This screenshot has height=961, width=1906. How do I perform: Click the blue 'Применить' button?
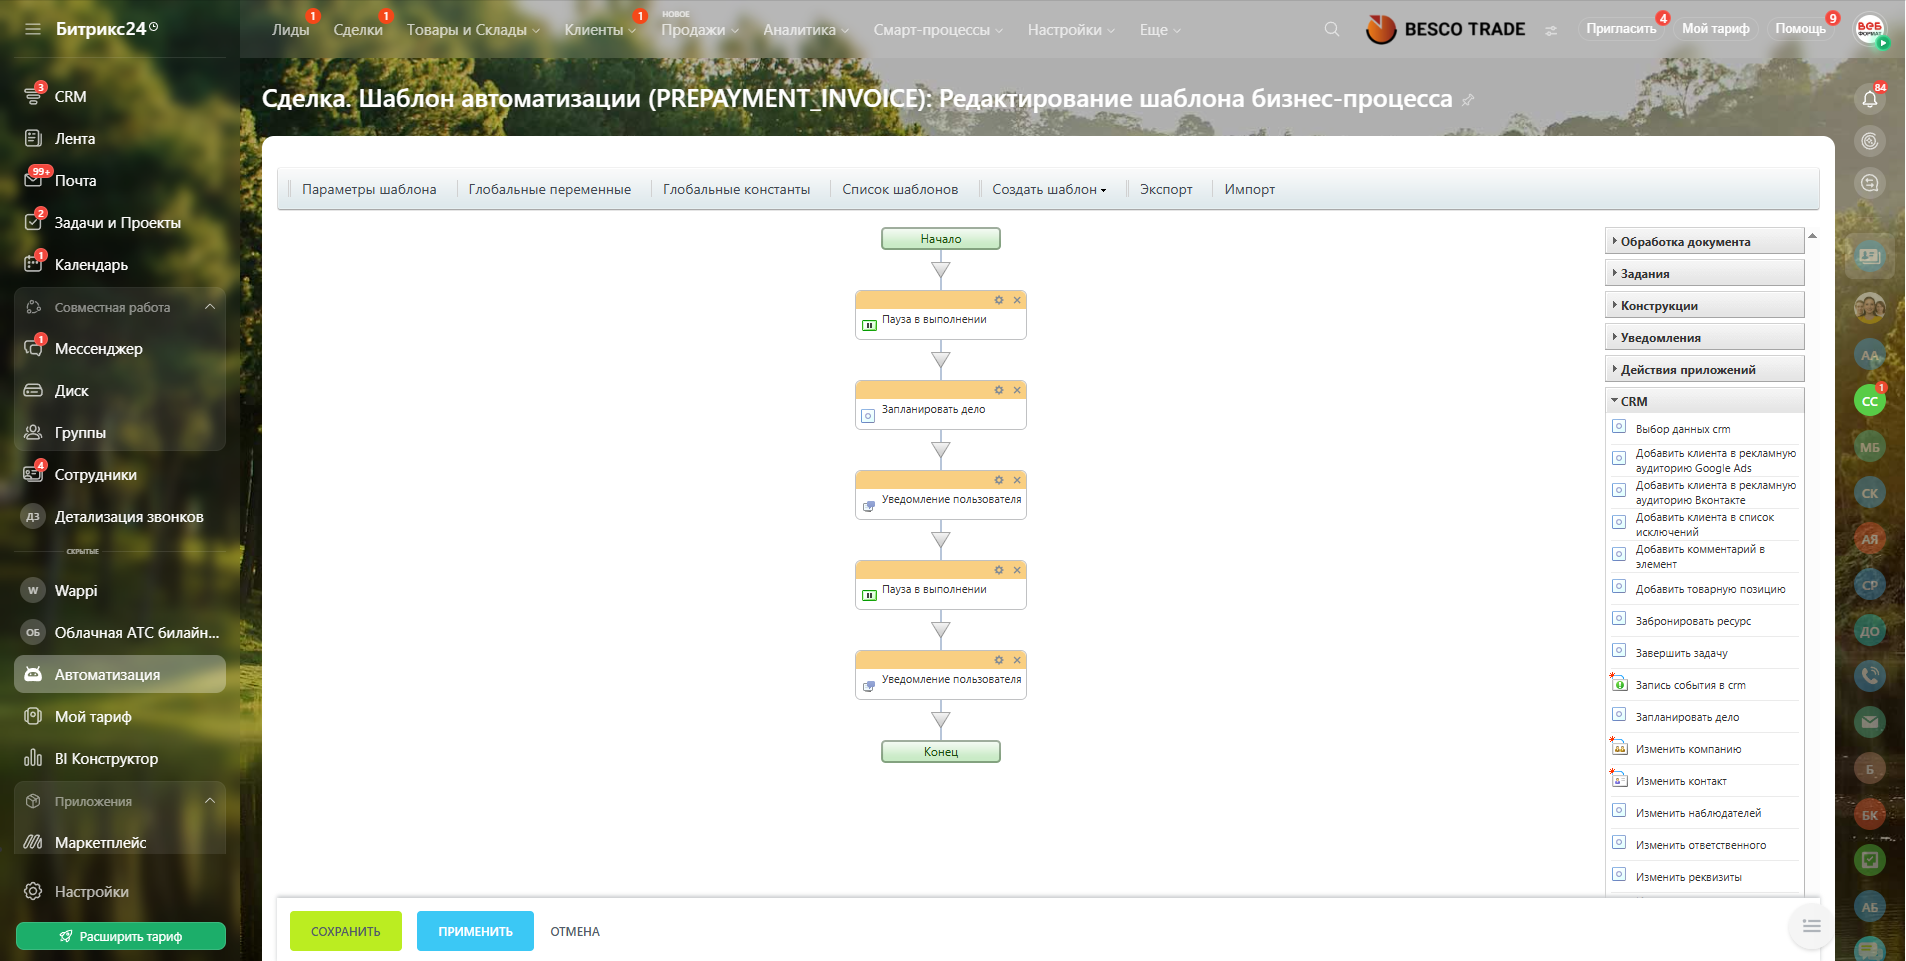[475, 931]
